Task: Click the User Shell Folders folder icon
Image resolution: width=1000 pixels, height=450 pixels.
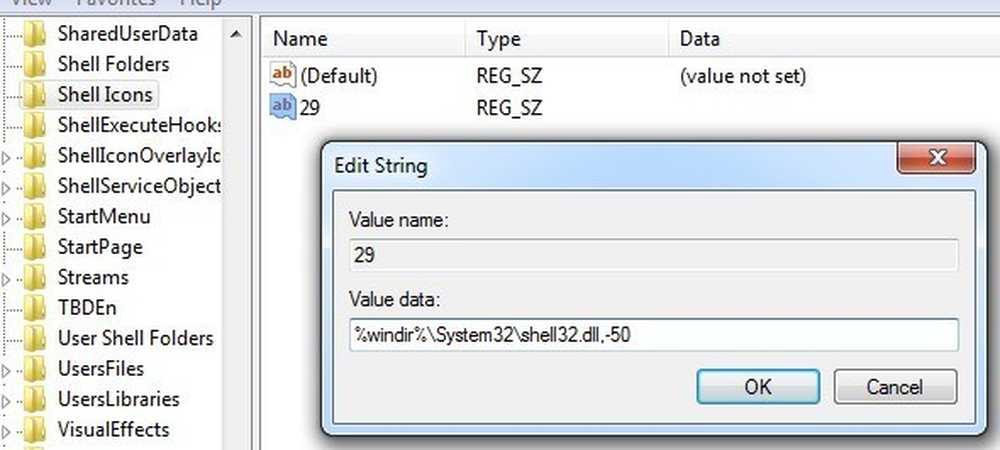Action: (34, 338)
